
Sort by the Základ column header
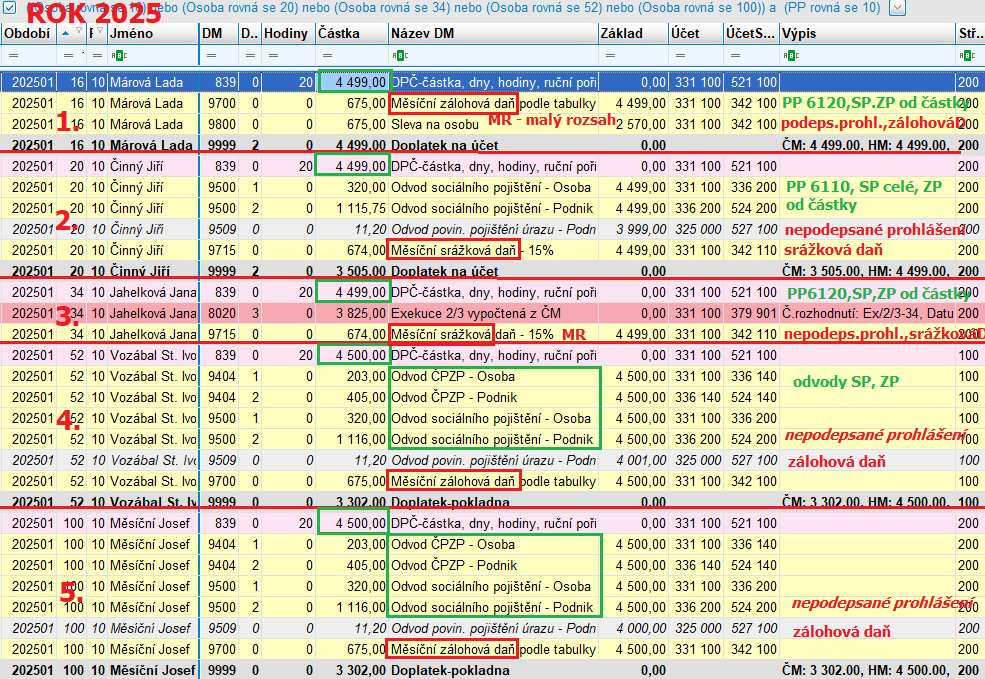(633, 33)
